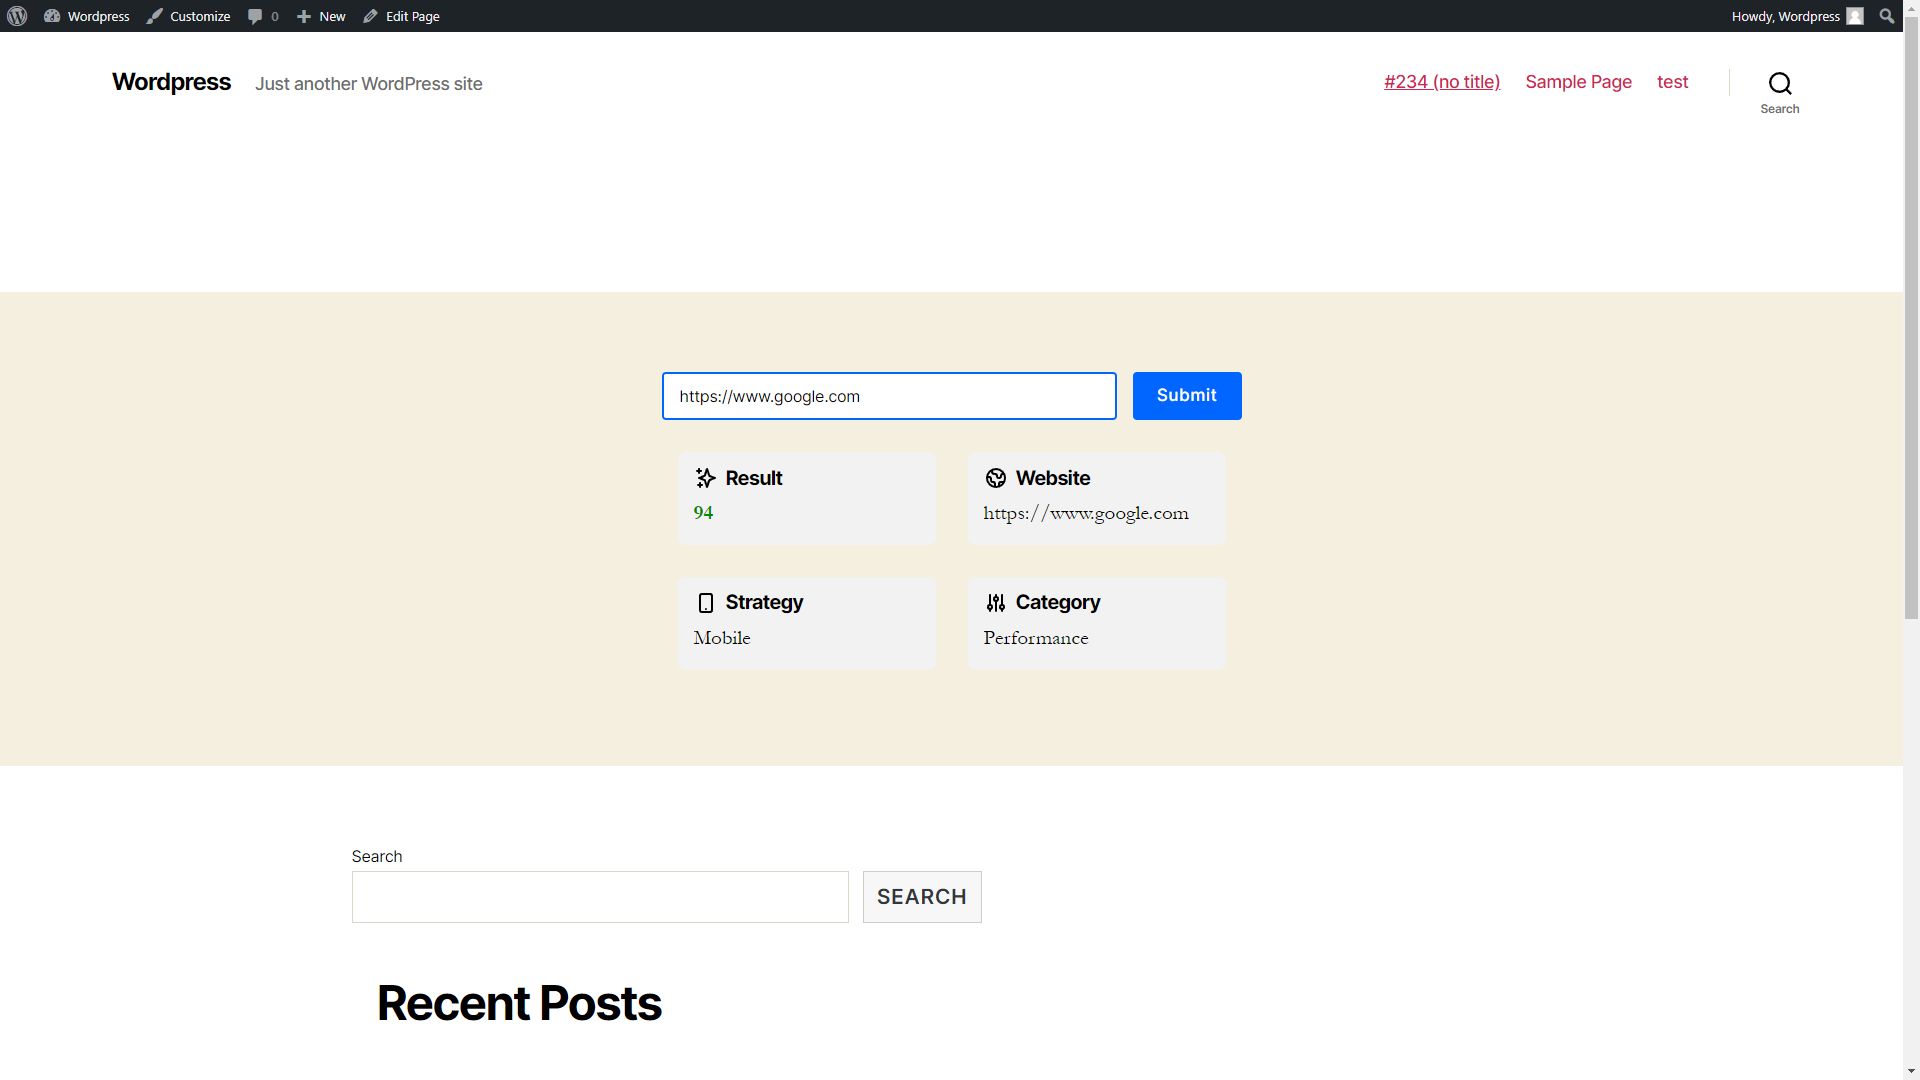The height and width of the screenshot is (1080, 1920).
Task: Open the comments bubble icon
Action: point(255,16)
